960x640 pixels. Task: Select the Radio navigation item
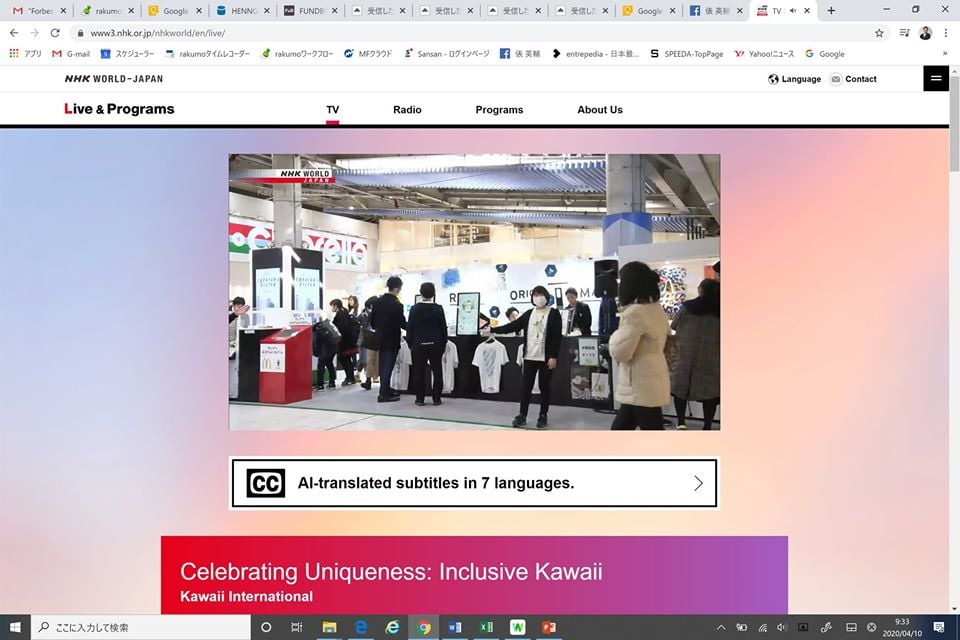pyautogui.click(x=407, y=110)
